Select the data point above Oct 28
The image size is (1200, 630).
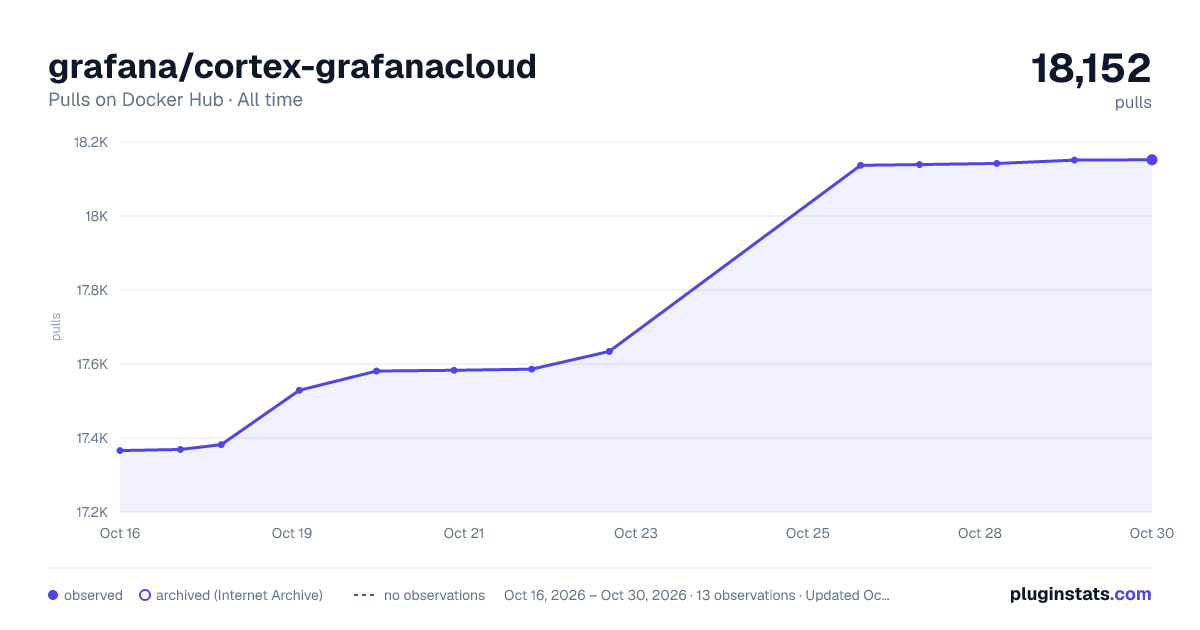[997, 163]
